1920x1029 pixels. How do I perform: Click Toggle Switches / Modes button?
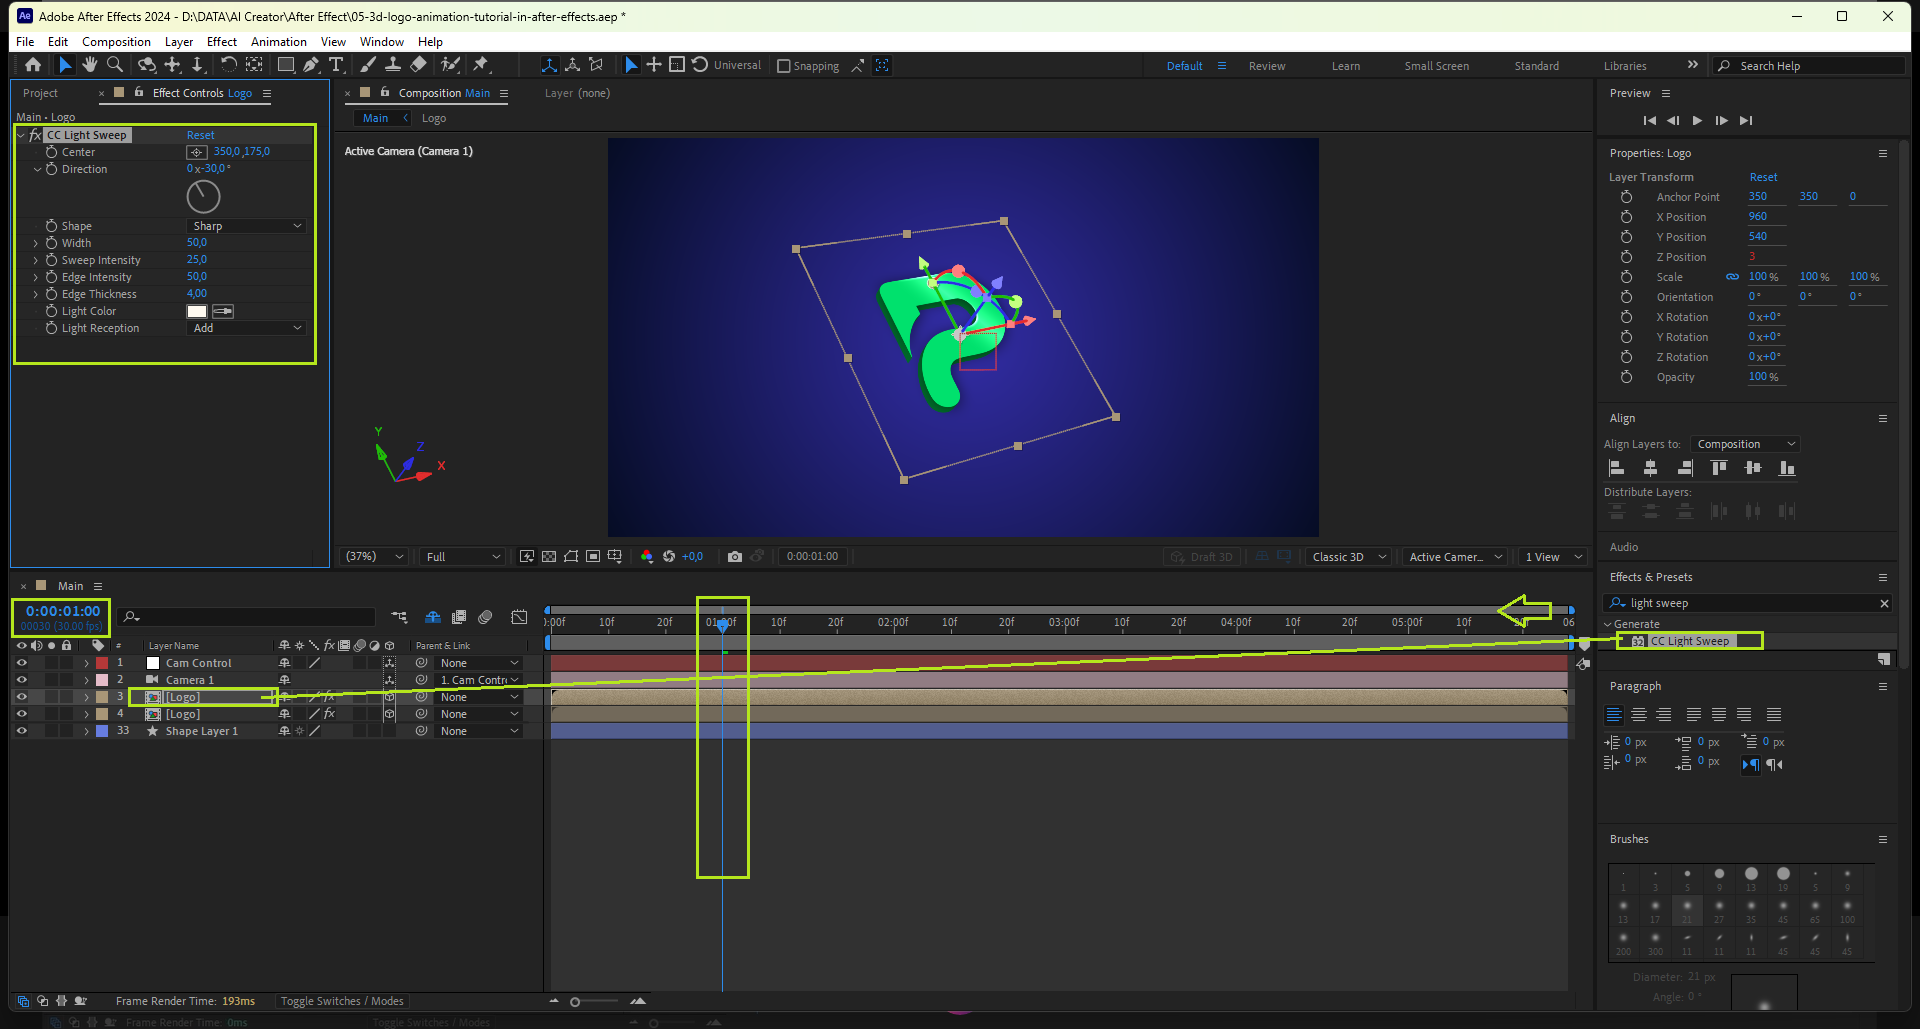(x=342, y=1001)
